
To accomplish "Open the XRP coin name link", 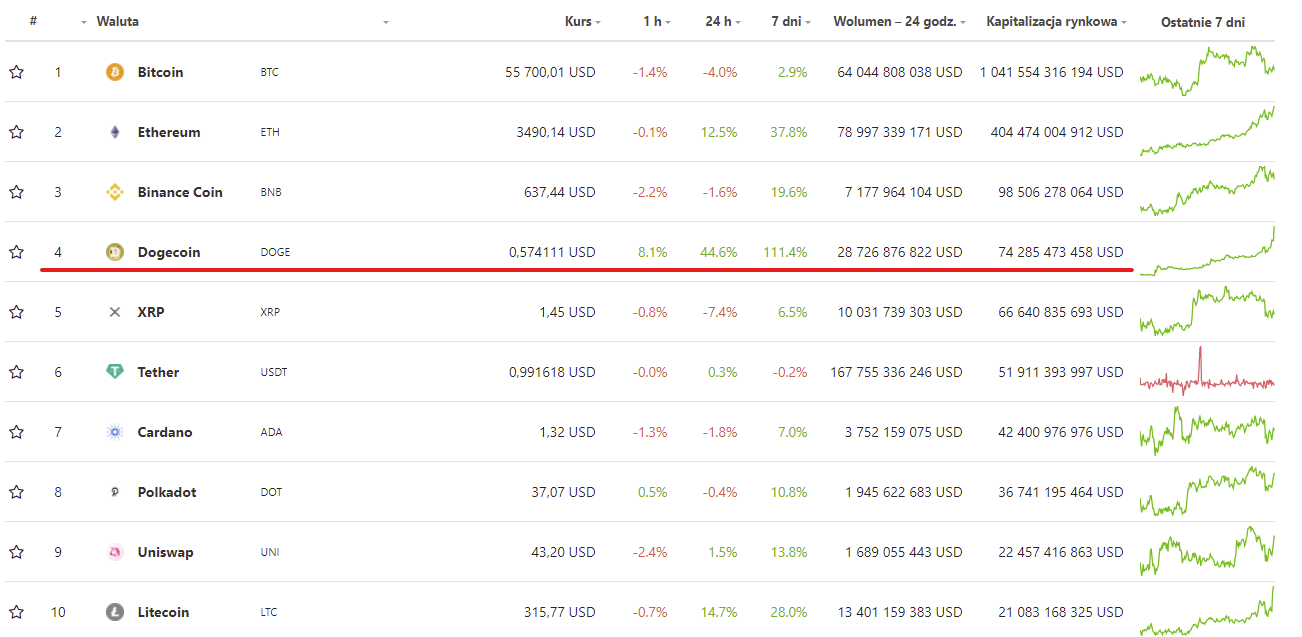I will 151,312.
